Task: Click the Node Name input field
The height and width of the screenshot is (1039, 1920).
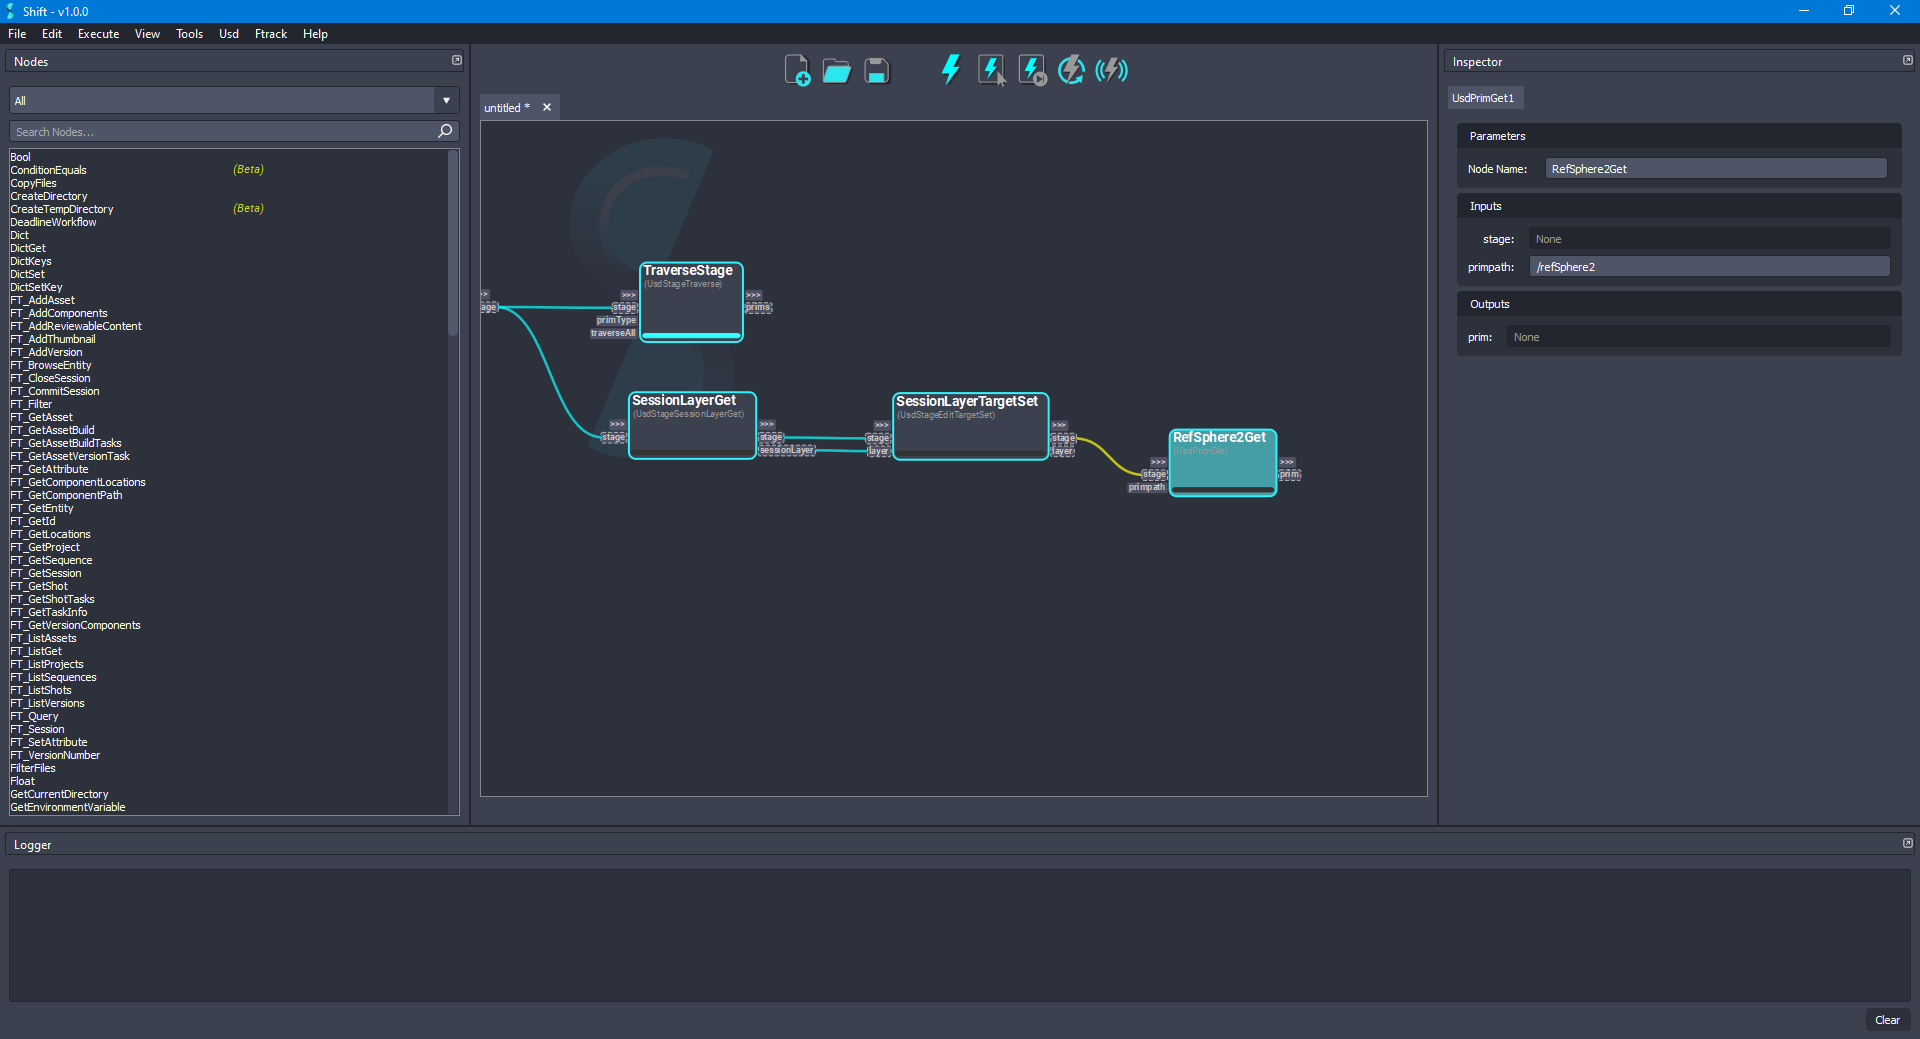Action: 1714,168
